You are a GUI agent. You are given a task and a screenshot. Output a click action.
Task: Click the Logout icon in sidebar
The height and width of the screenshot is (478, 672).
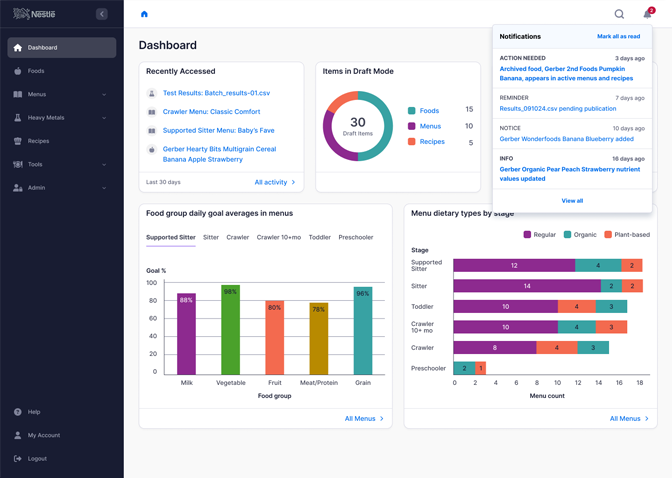(x=18, y=459)
